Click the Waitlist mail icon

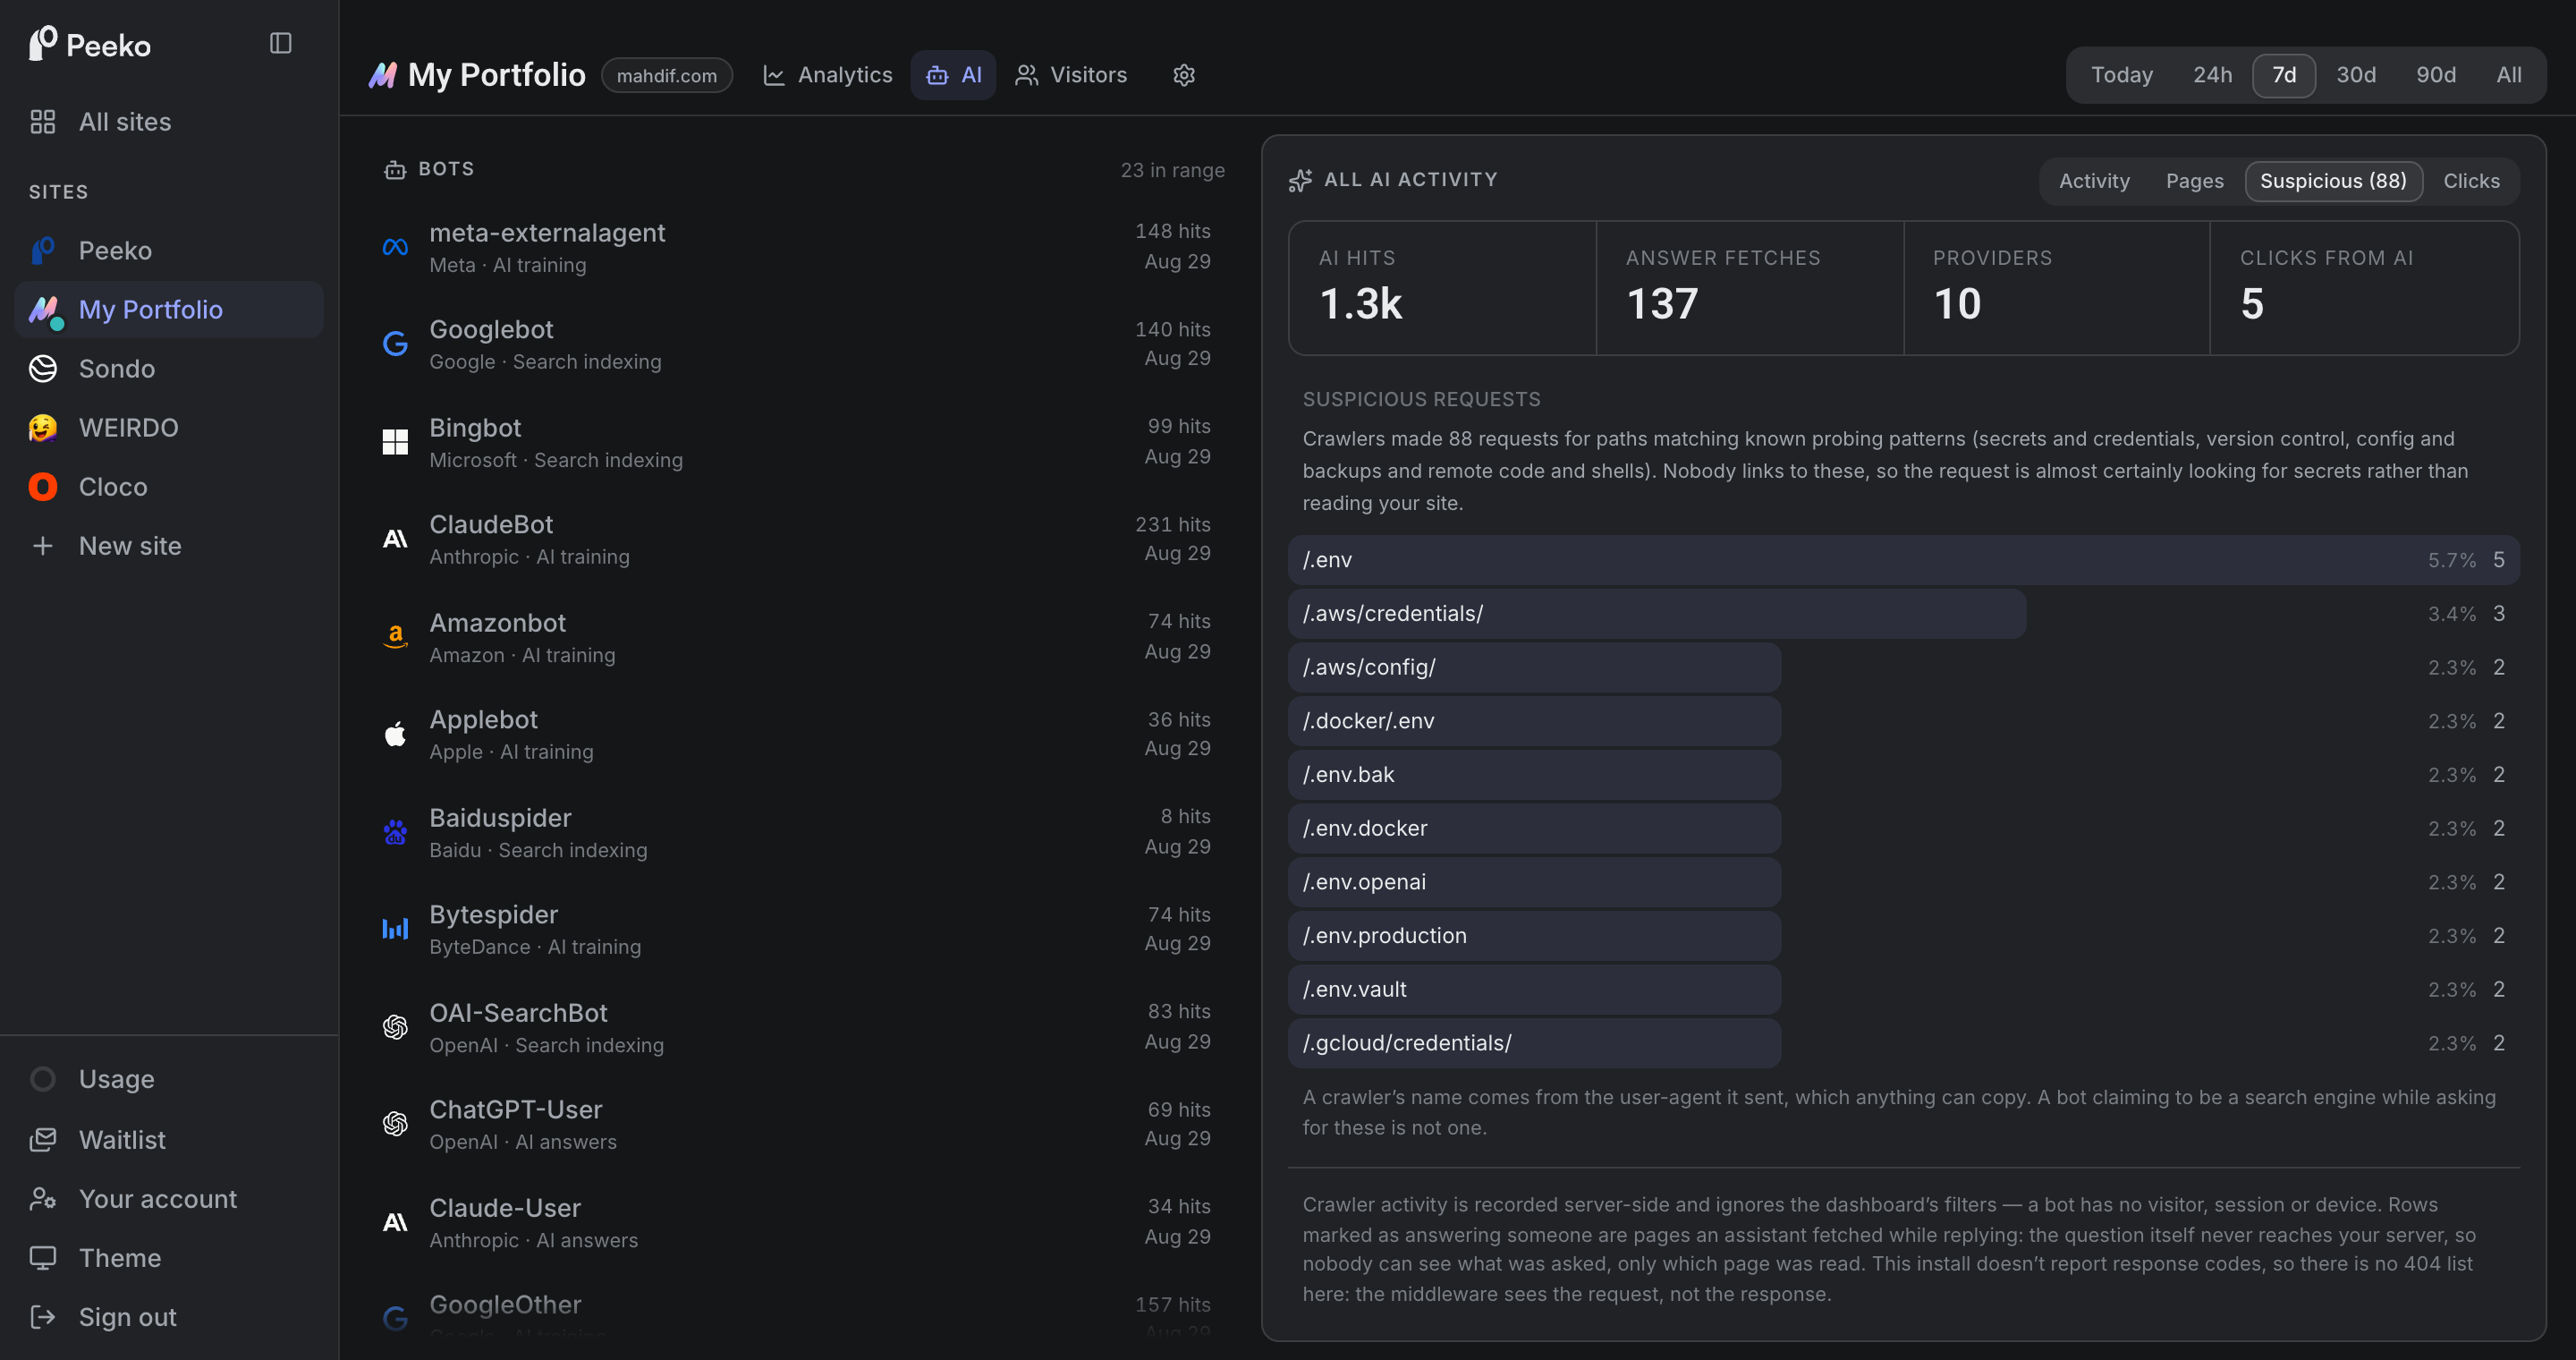[x=43, y=1139]
